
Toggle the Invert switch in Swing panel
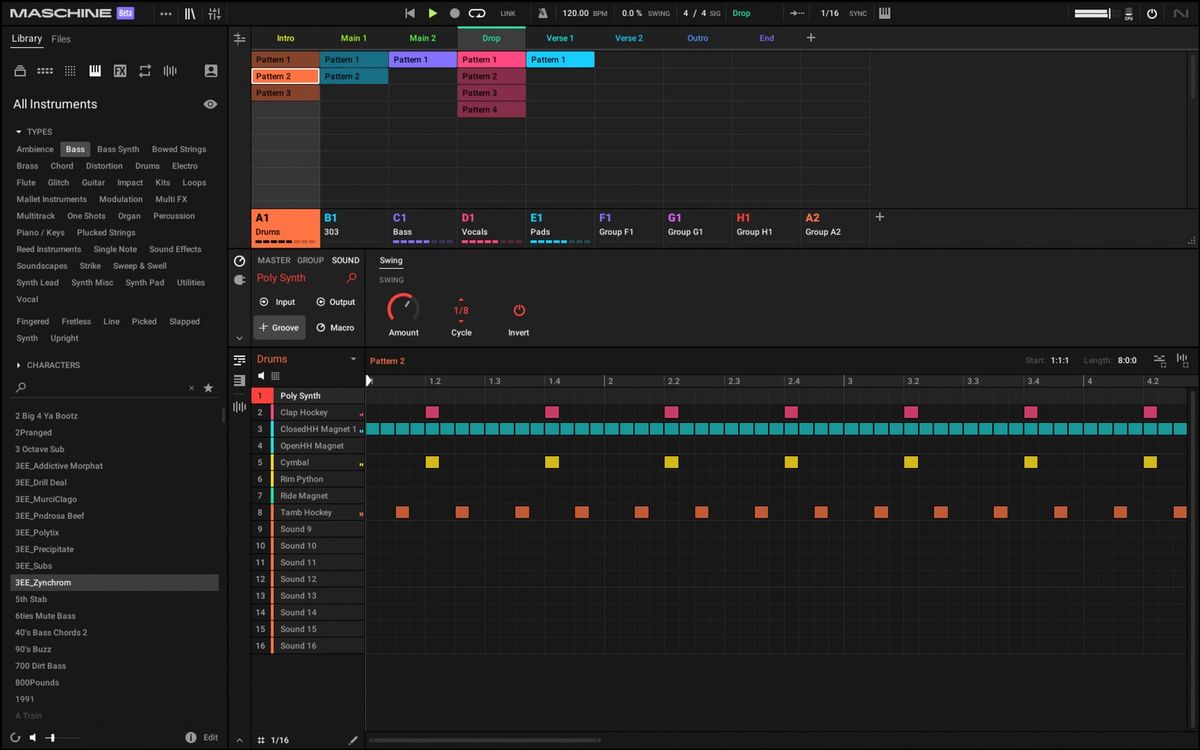518,309
